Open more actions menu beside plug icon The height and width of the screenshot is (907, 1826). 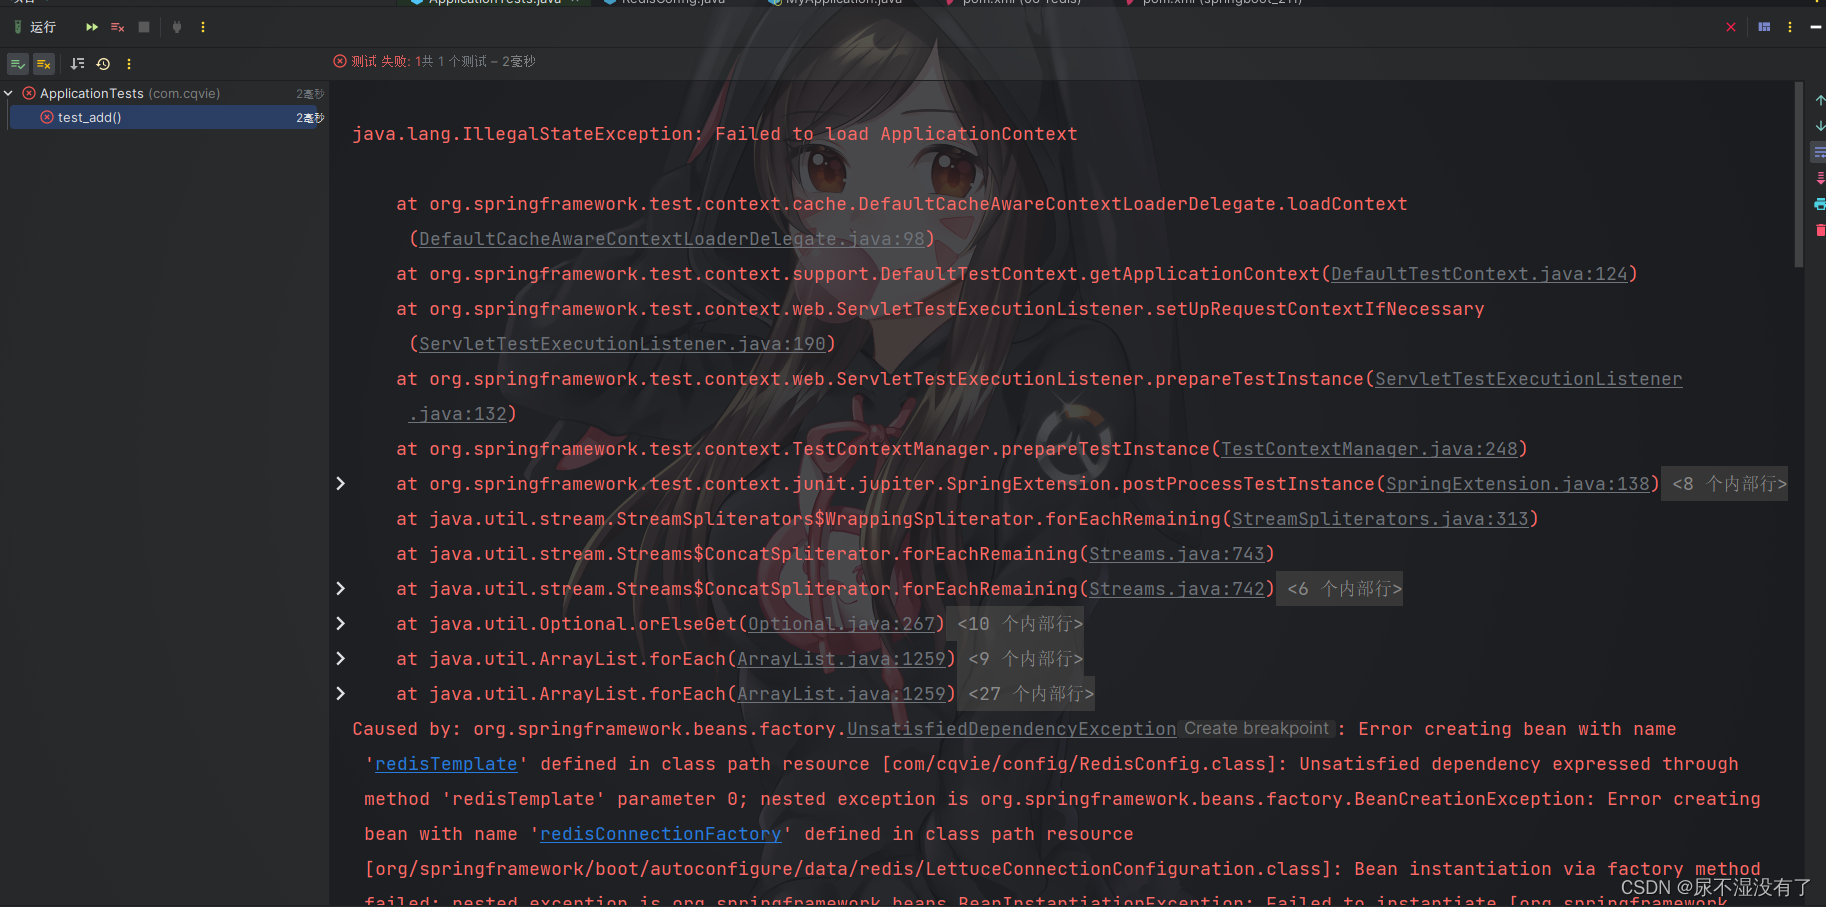coord(203,27)
